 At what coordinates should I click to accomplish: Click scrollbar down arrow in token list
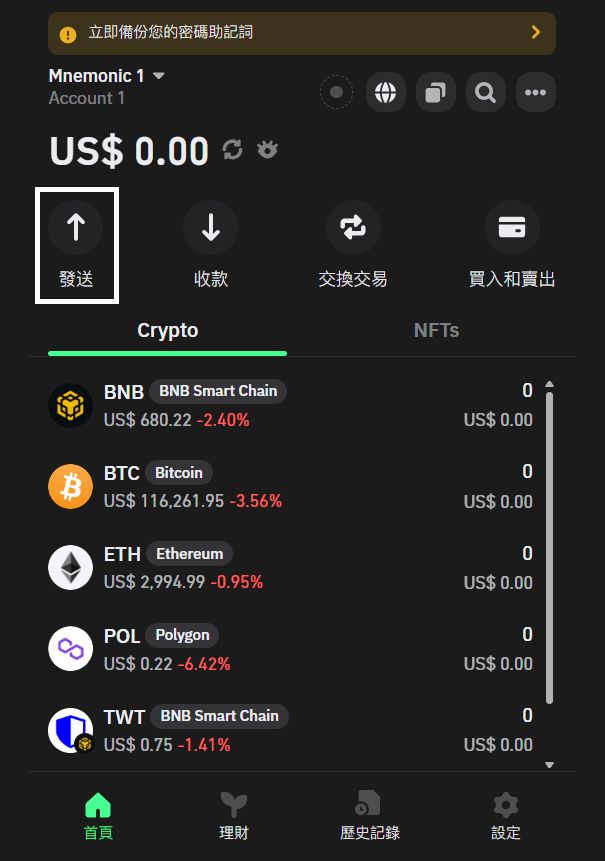coord(549,764)
